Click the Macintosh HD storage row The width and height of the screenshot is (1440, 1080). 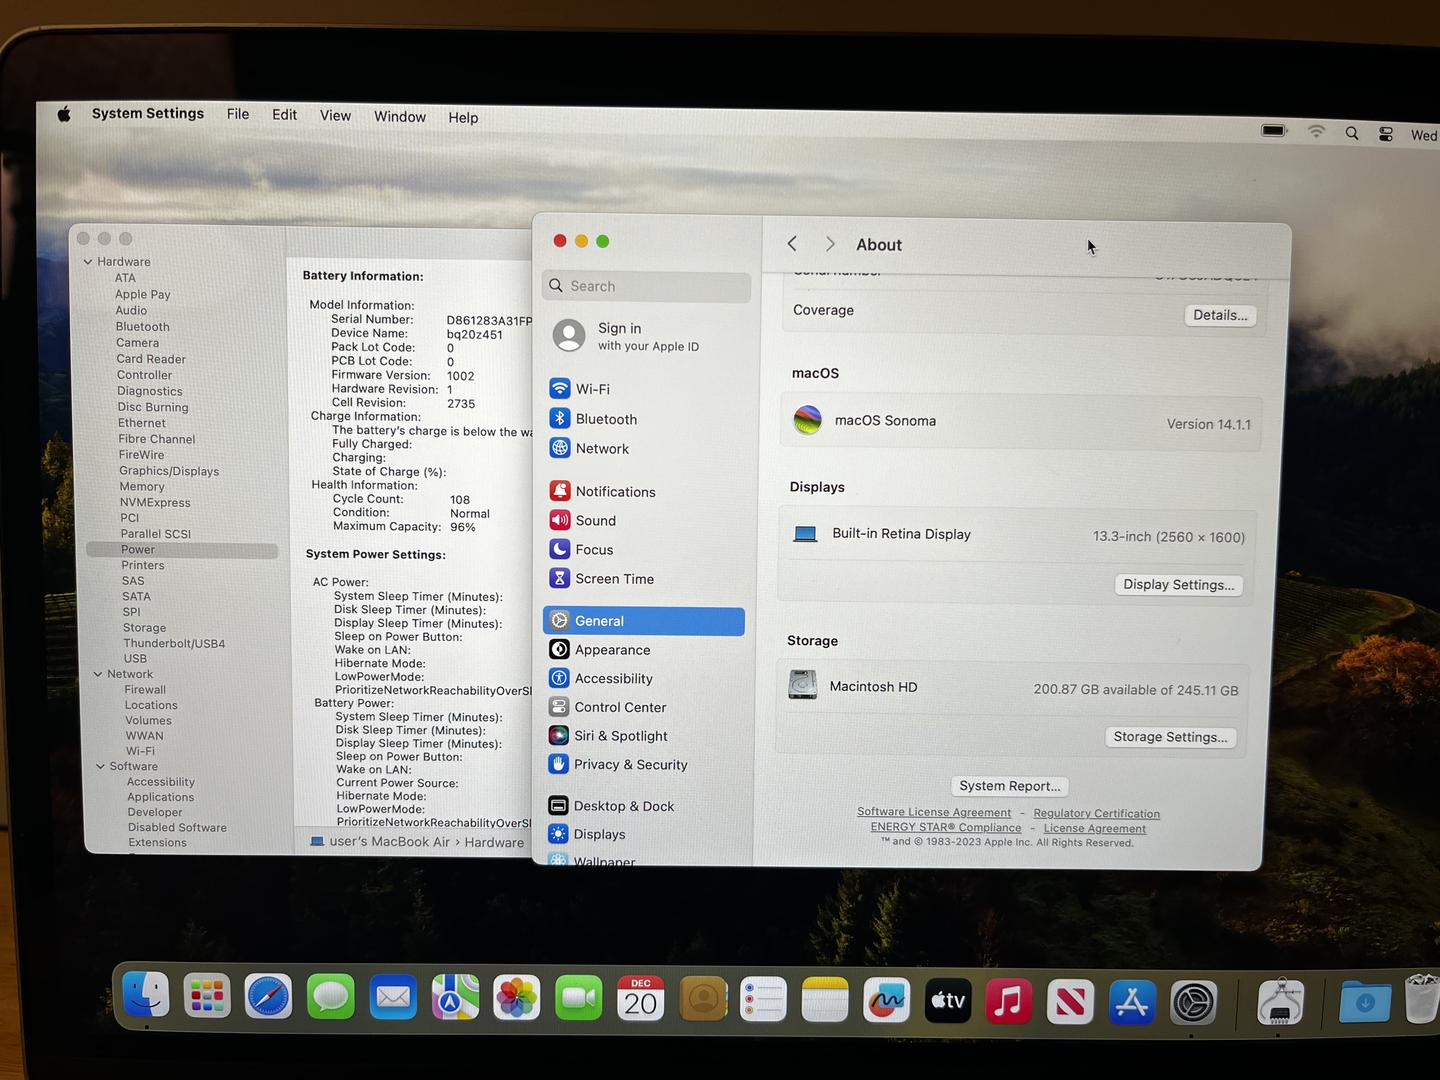click(x=1014, y=688)
